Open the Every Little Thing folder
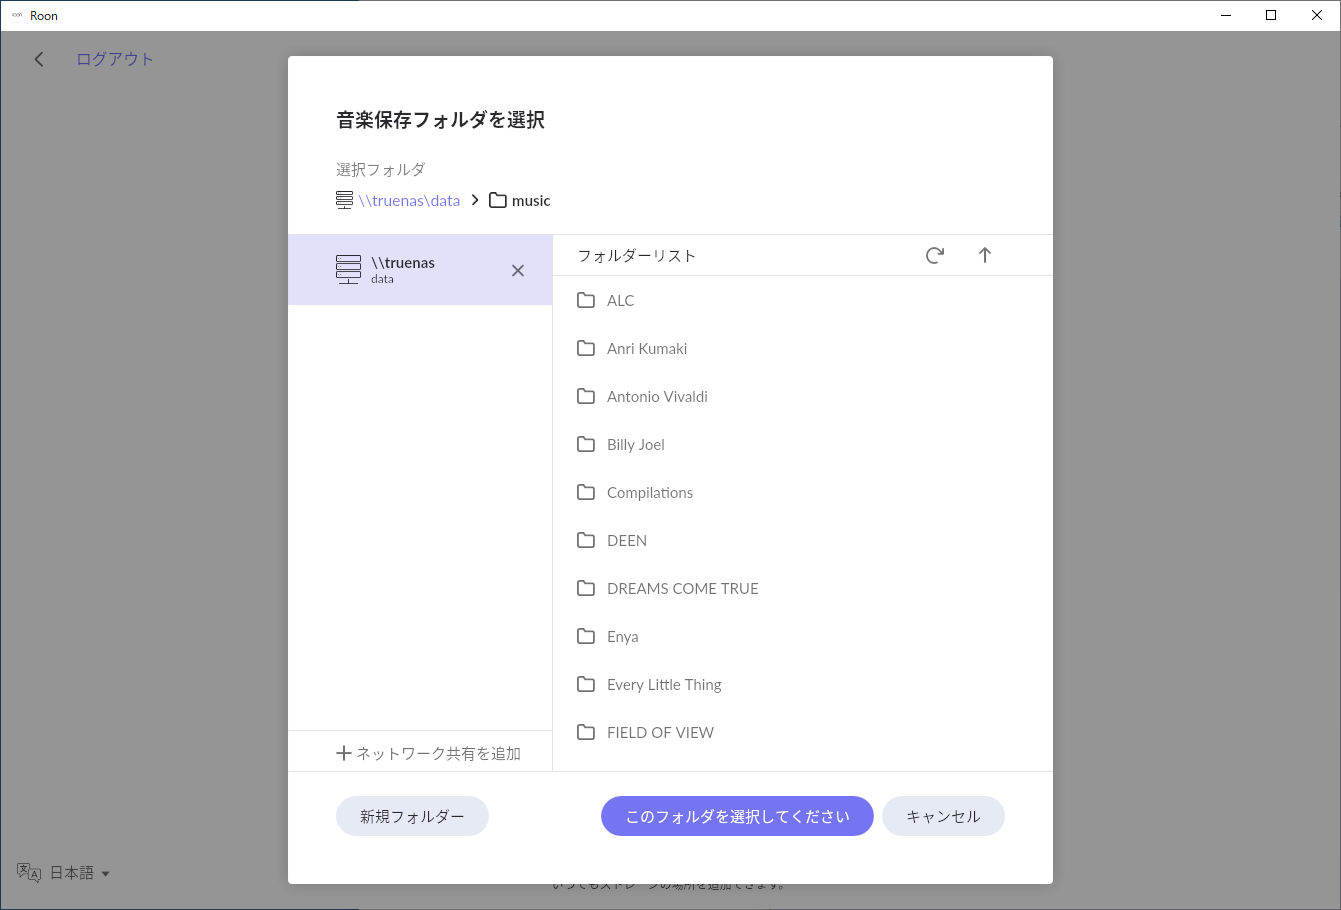Screen dimensions: 1341x910 pos(802,684)
